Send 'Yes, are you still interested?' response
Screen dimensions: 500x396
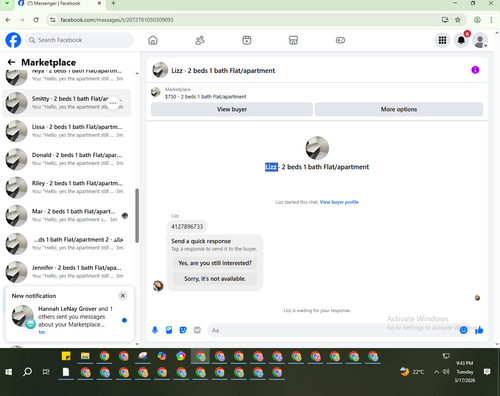[215, 263]
